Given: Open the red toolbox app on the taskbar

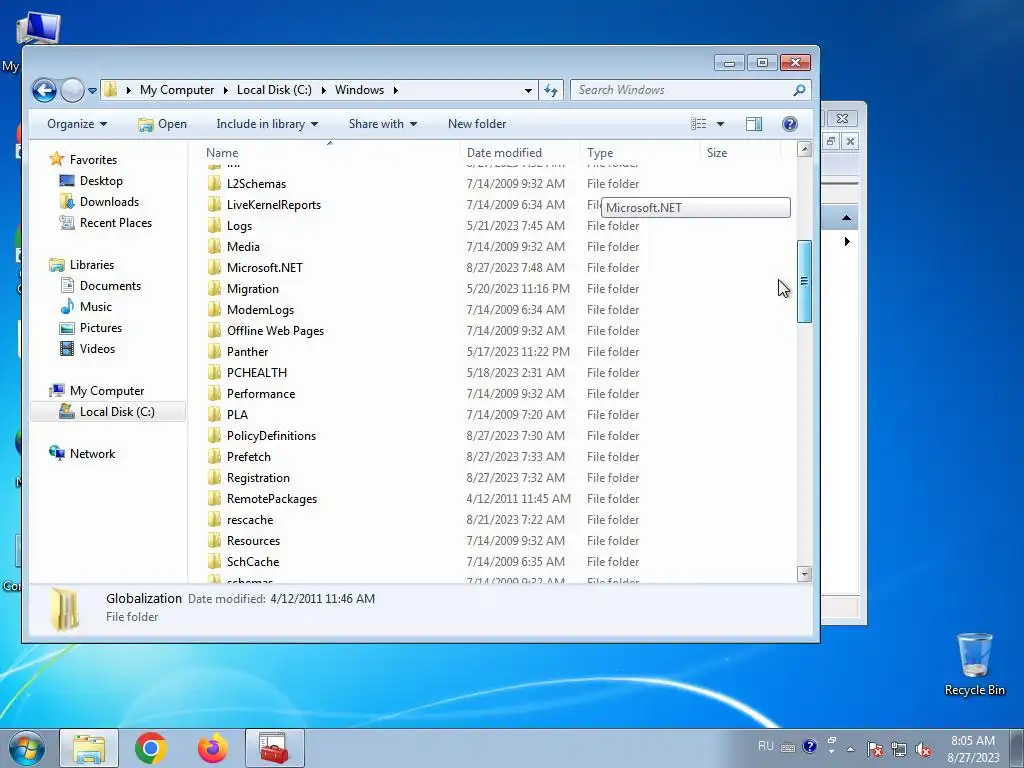Looking at the screenshot, I should 274,748.
